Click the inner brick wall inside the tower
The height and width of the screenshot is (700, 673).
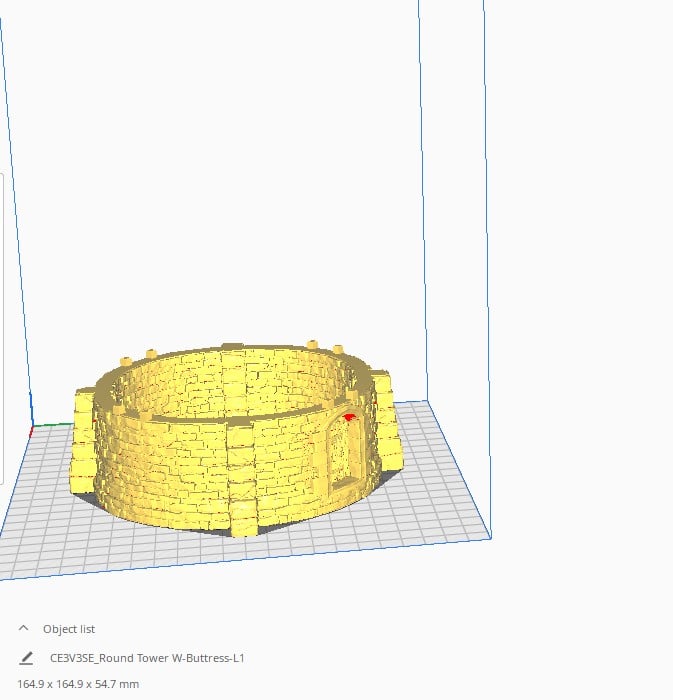pos(228,382)
